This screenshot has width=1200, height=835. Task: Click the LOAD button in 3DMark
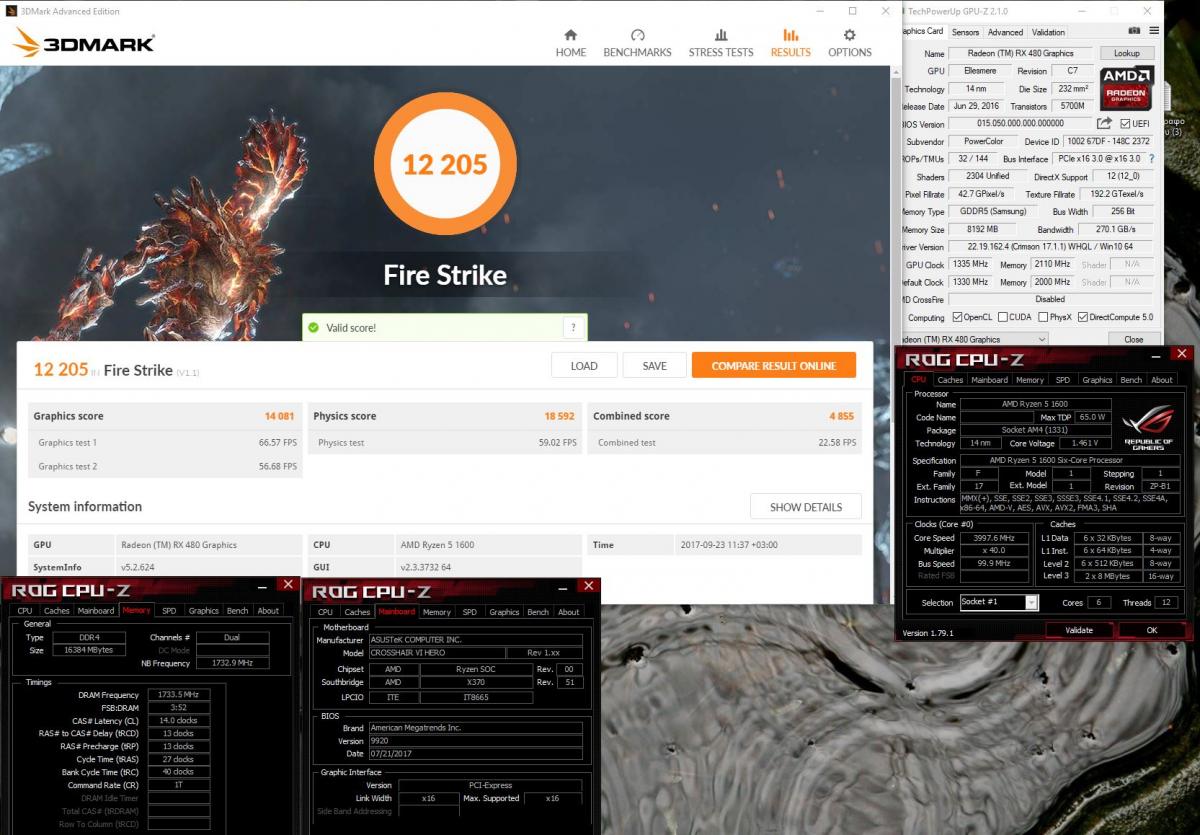[x=584, y=365]
